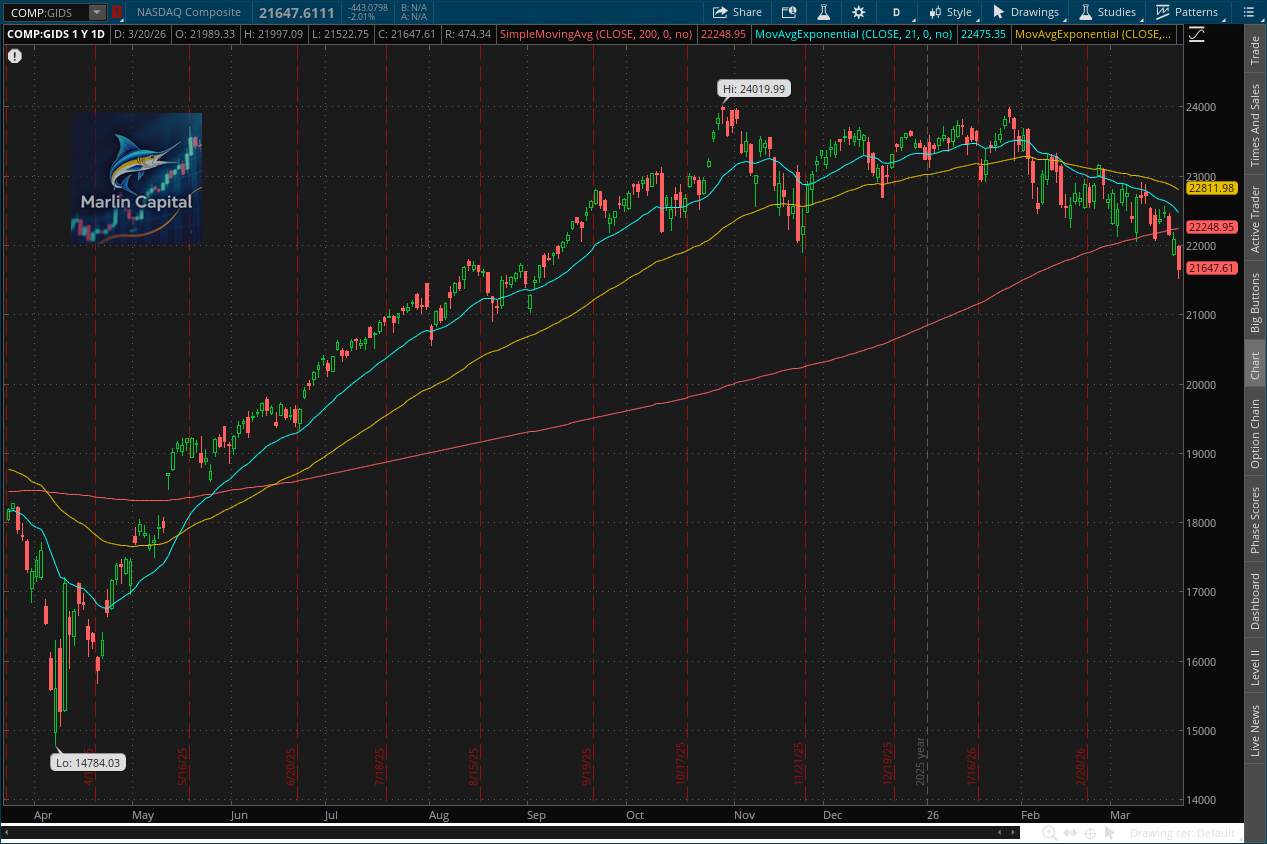Image resolution: width=1267 pixels, height=844 pixels.
Task: Click the COMP:GIDS 1 Y 1D chart label
Action: tap(56, 34)
